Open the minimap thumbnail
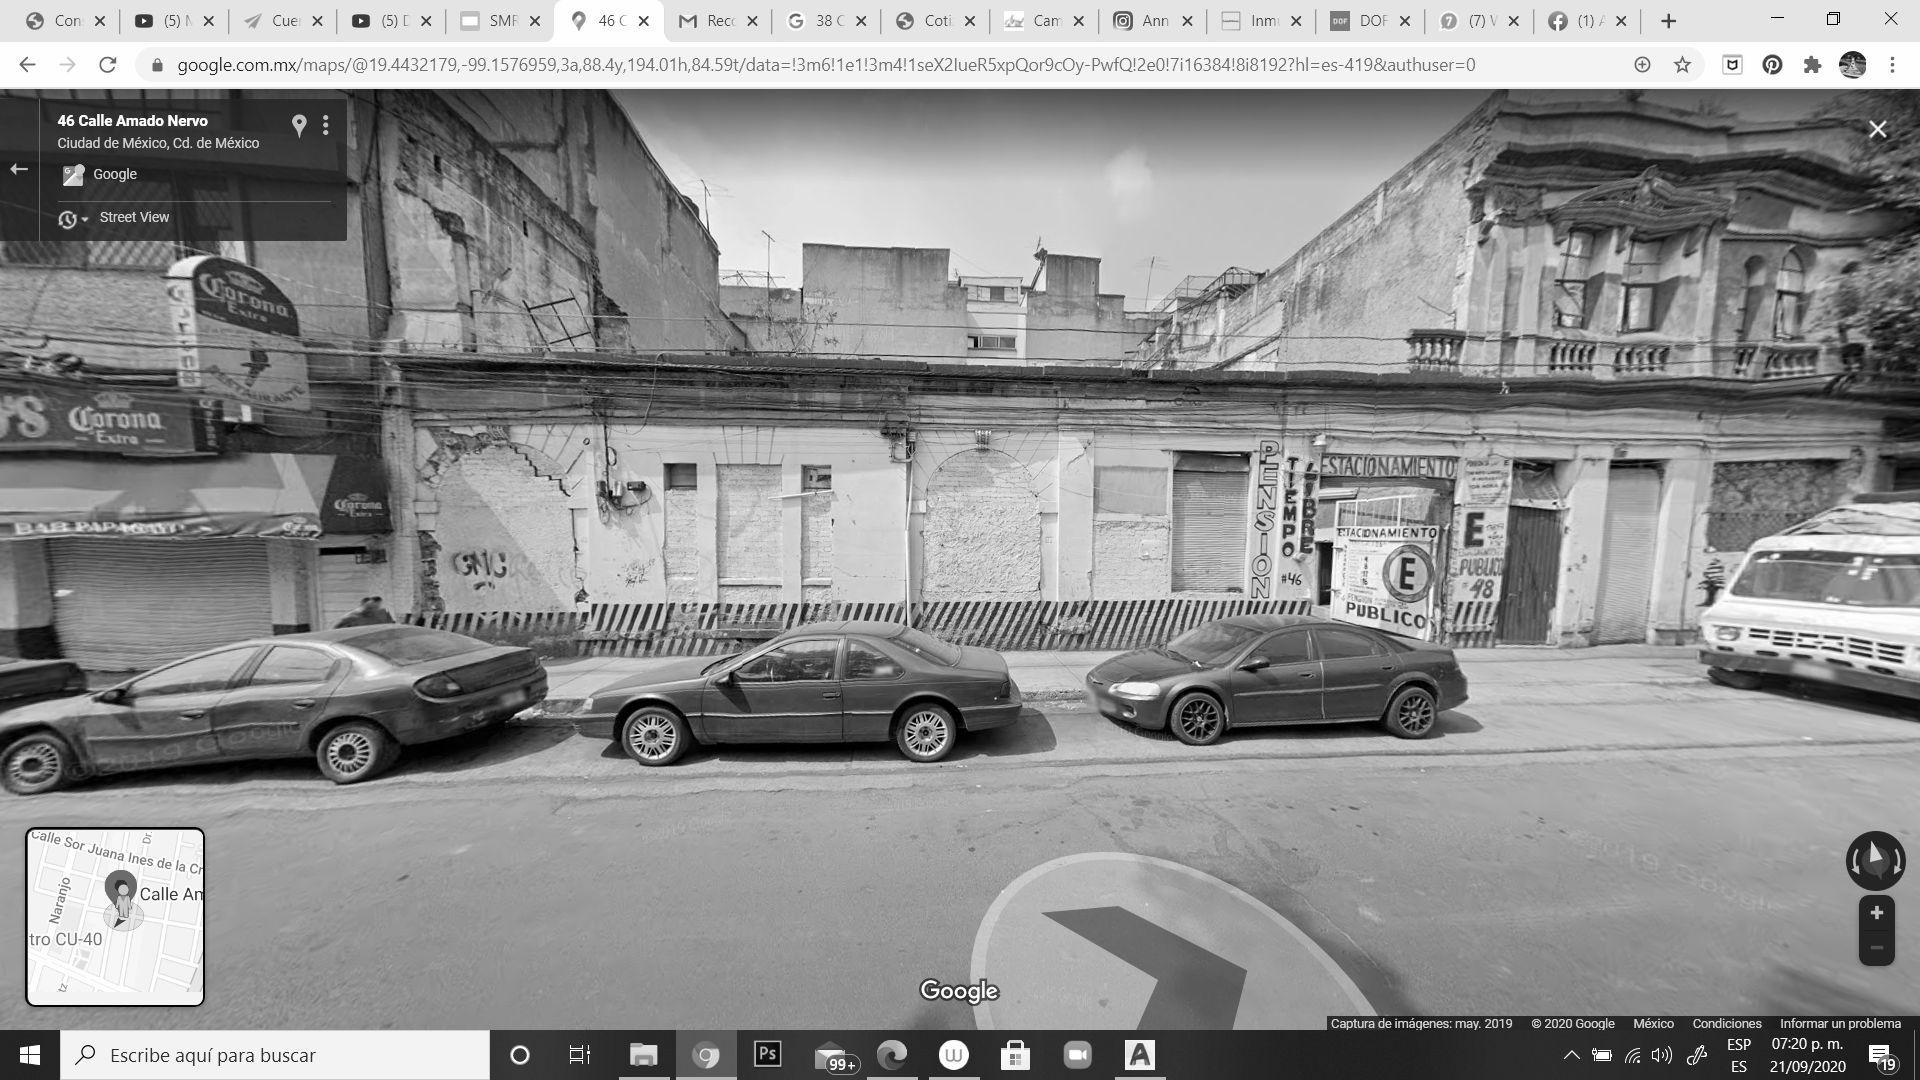The width and height of the screenshot is (1920, 1080). tap(115, 916)
